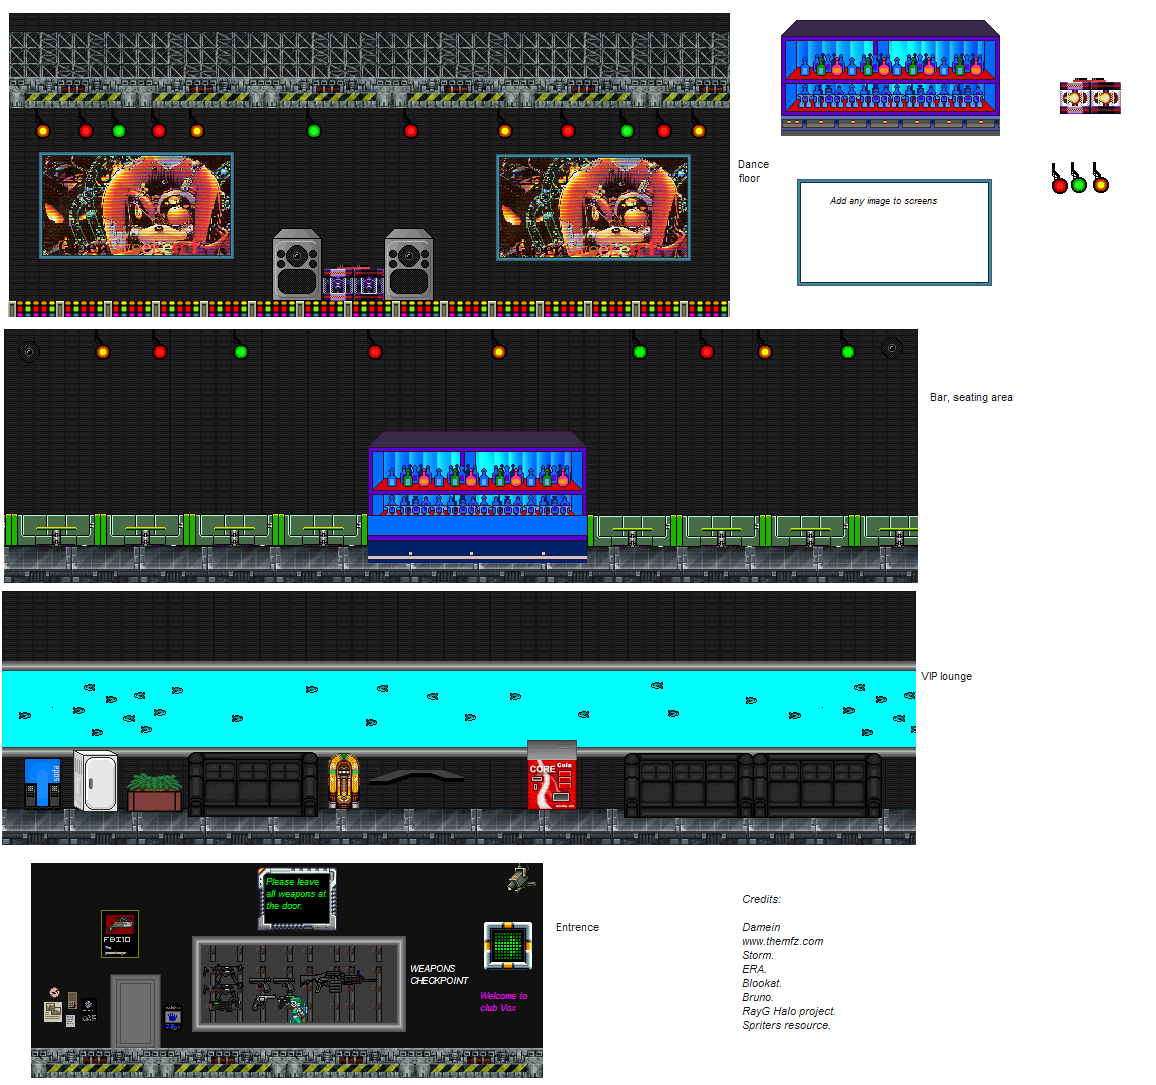Select the white refrigerator sprite

click(95, 781)
